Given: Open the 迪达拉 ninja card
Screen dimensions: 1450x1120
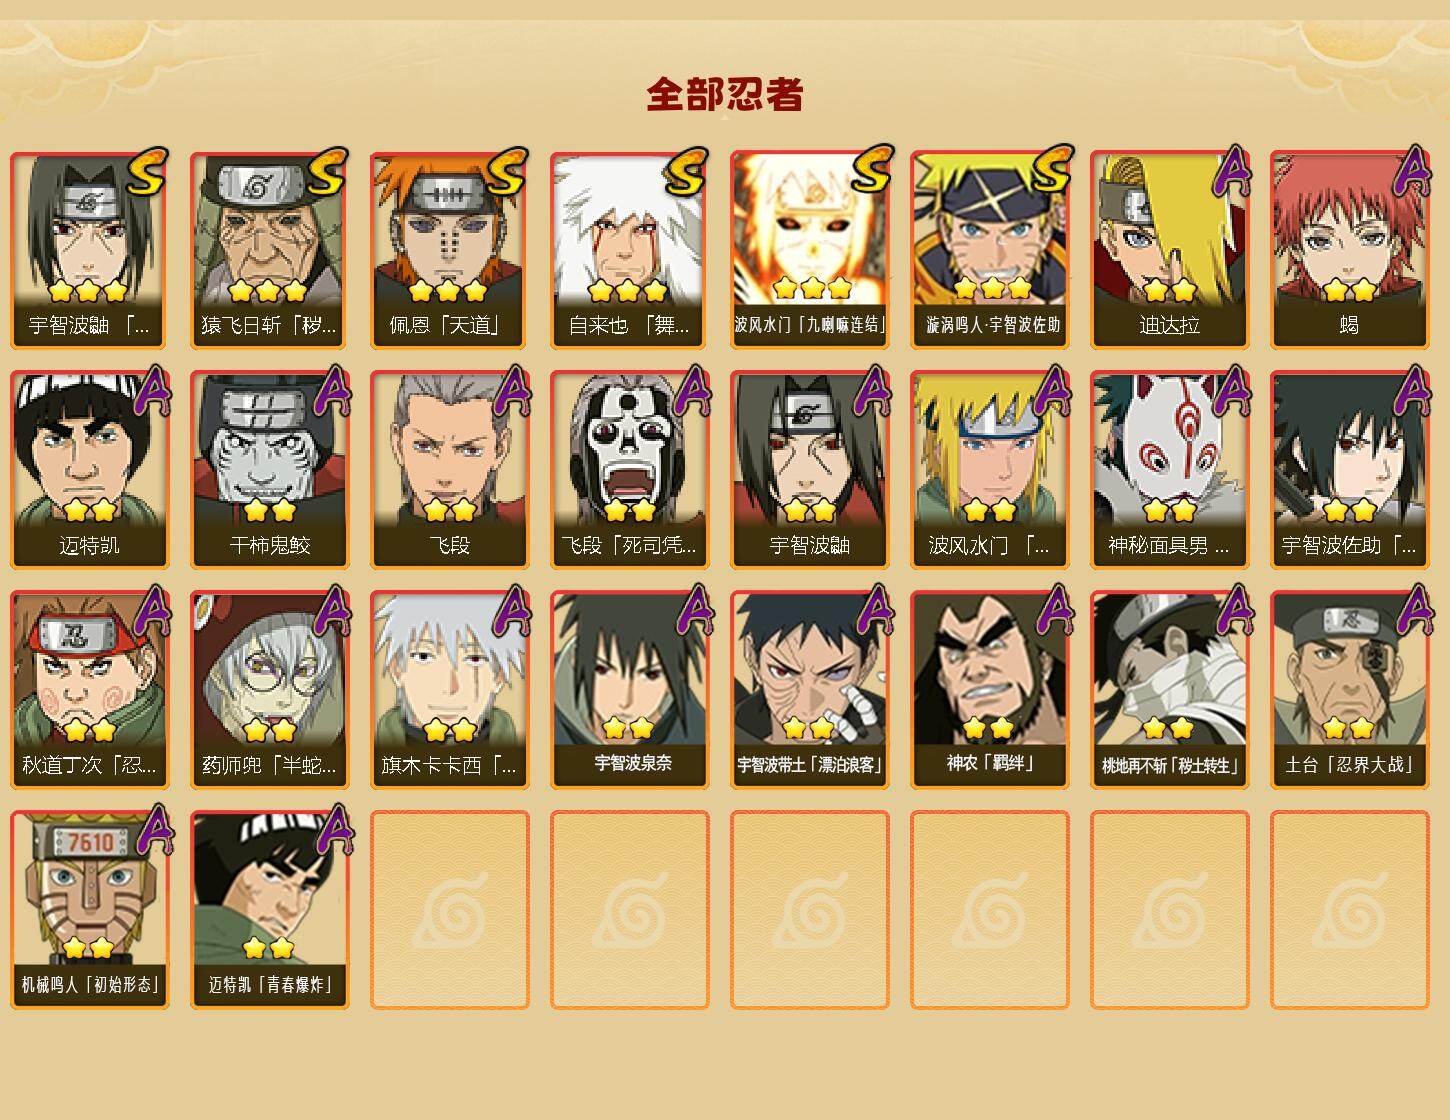Looking at the screenshot, I should tap(1169, 250).
